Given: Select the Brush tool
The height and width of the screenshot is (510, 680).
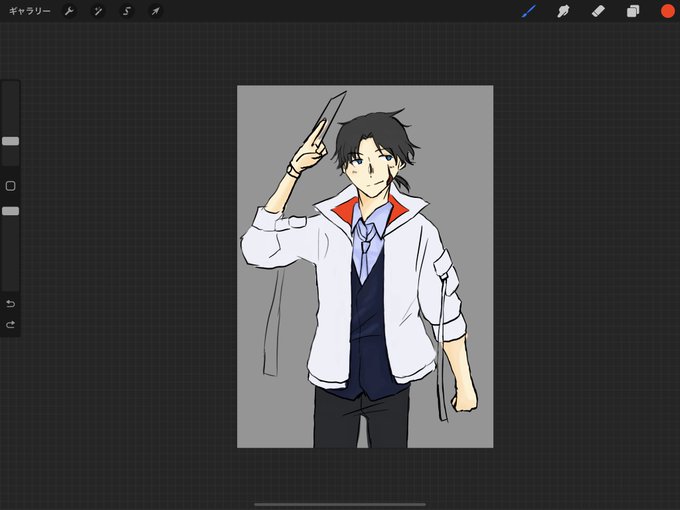Looking at the screenshot, I should pyautogui.click(x=529, y=11).
